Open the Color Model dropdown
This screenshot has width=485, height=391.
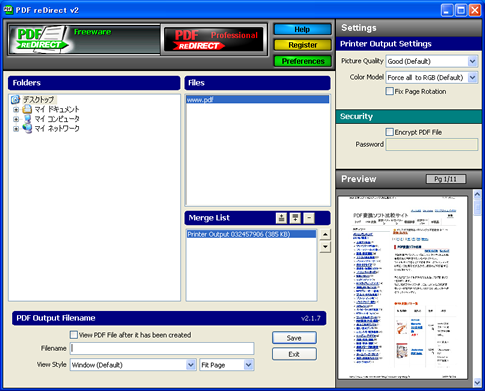pyautogui.click(x=432, y=77)
